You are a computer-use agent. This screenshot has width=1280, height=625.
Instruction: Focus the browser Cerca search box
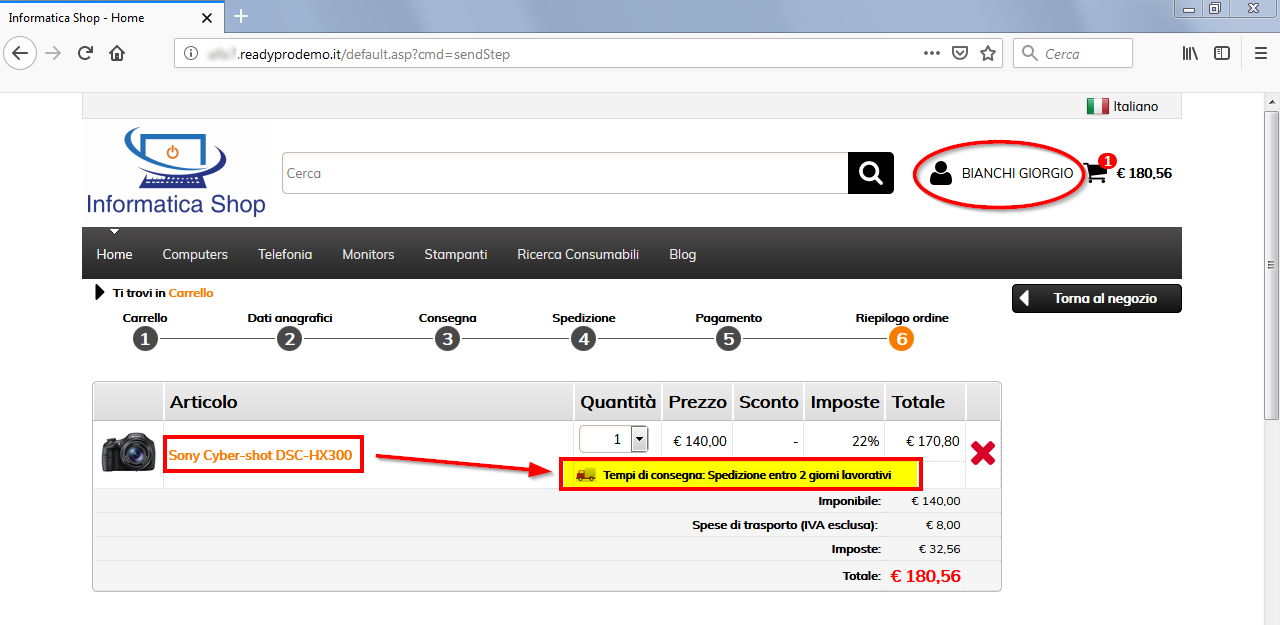[1073, 53]
